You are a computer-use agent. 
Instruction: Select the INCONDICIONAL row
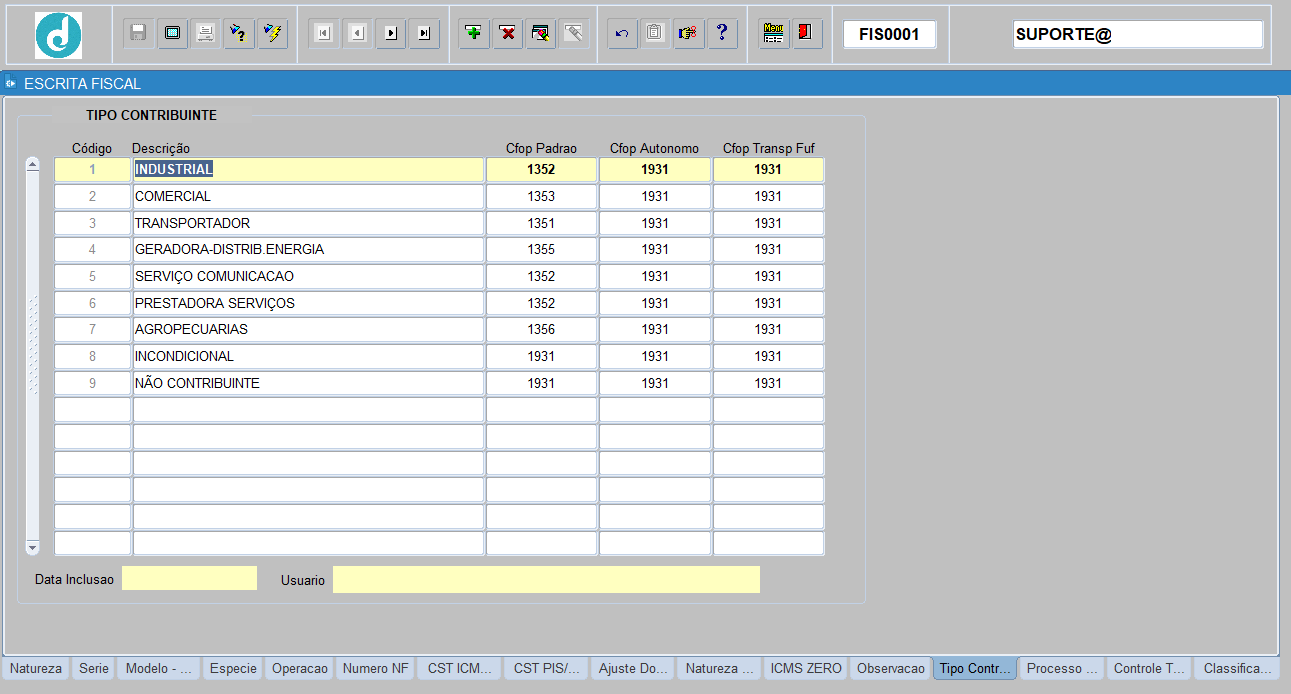308,357
